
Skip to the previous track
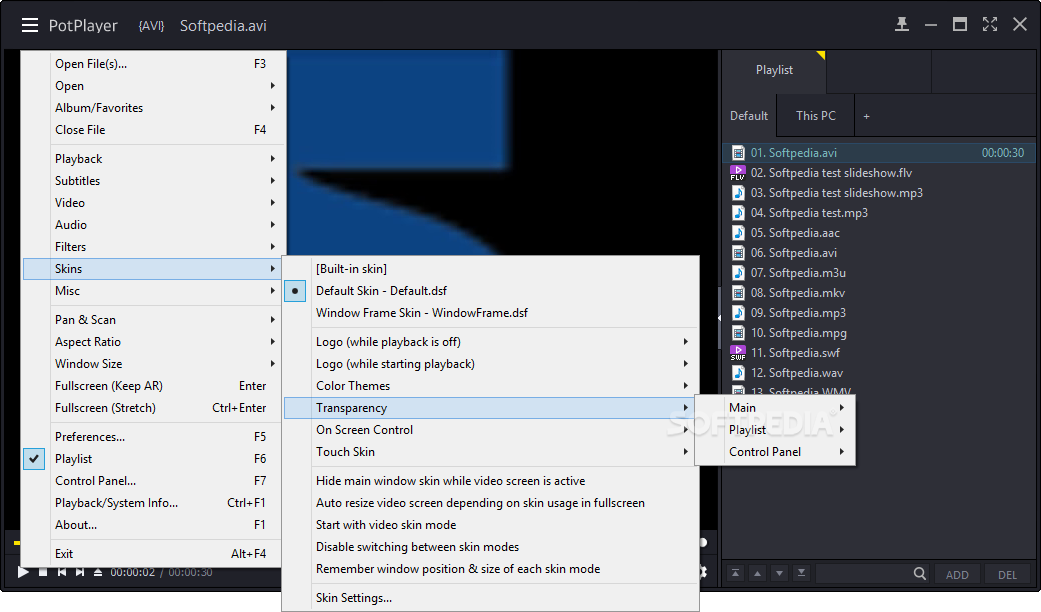[62, 572]
